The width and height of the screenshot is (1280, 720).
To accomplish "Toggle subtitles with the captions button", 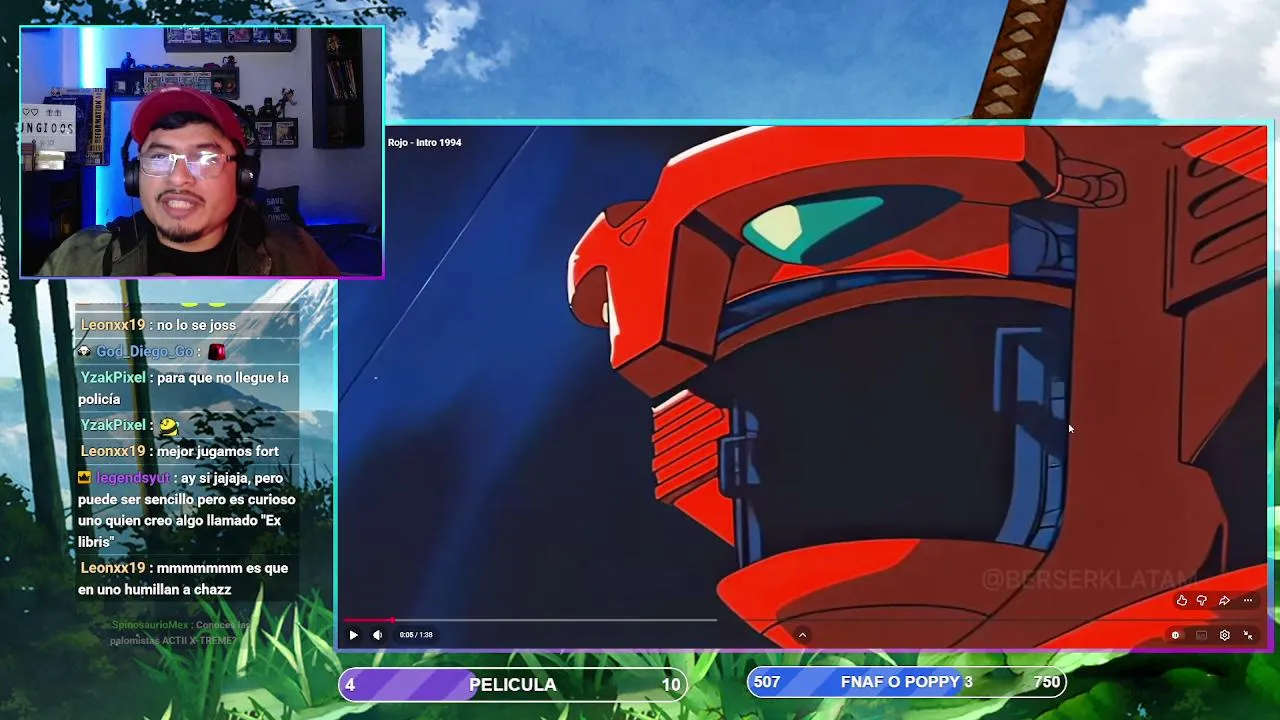I will [1201, 635].
